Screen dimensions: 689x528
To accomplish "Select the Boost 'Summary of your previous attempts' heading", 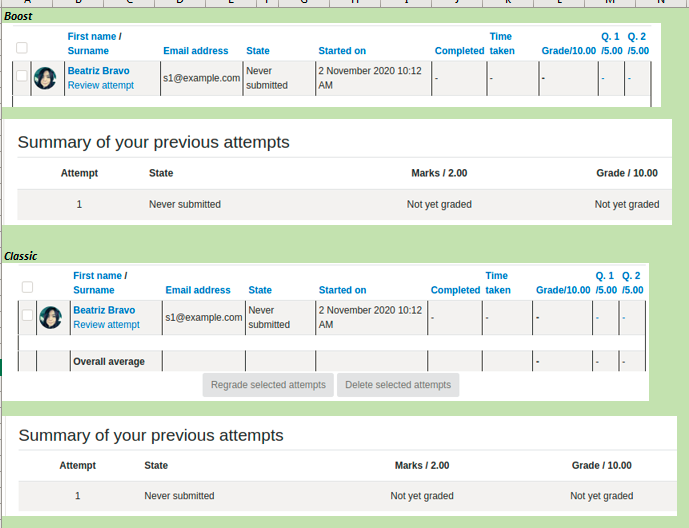I will (x=153, y=142).
